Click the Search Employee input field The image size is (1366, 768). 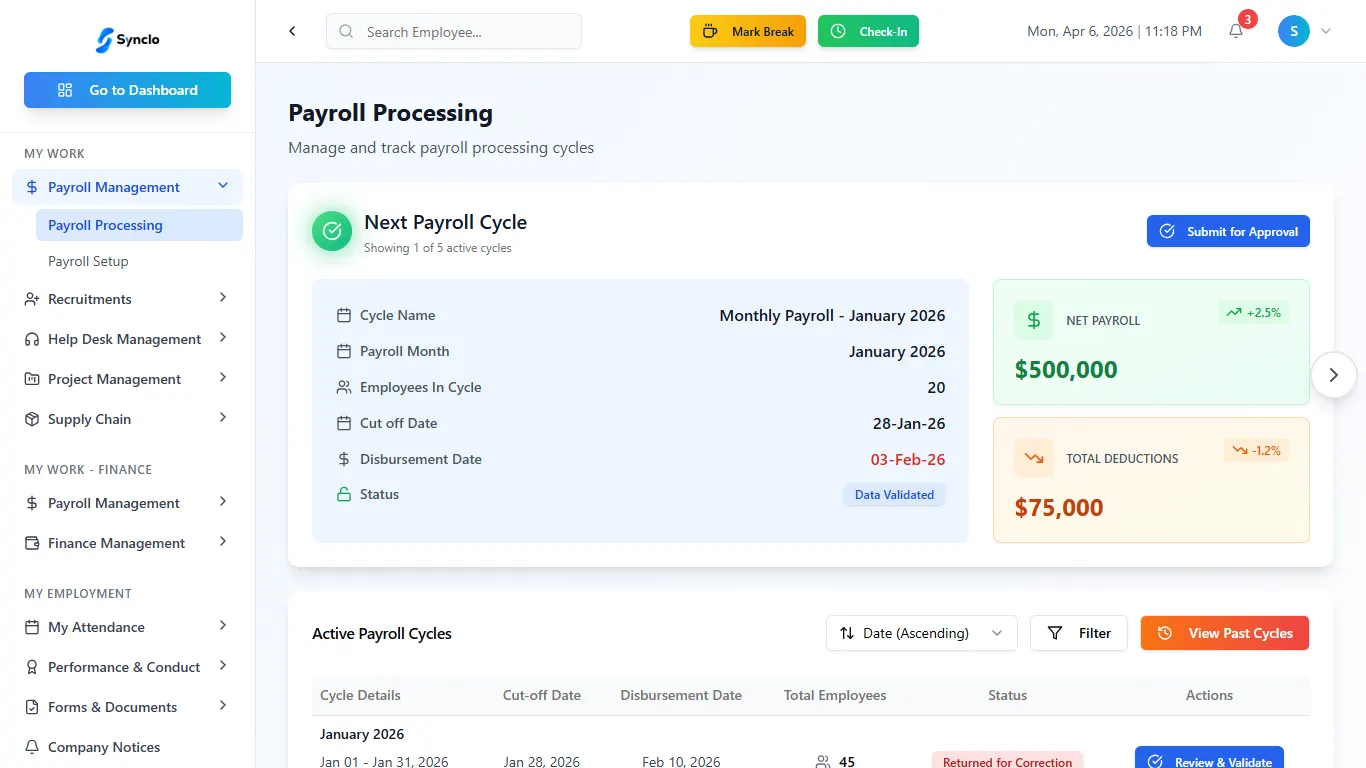click(454, 31)
